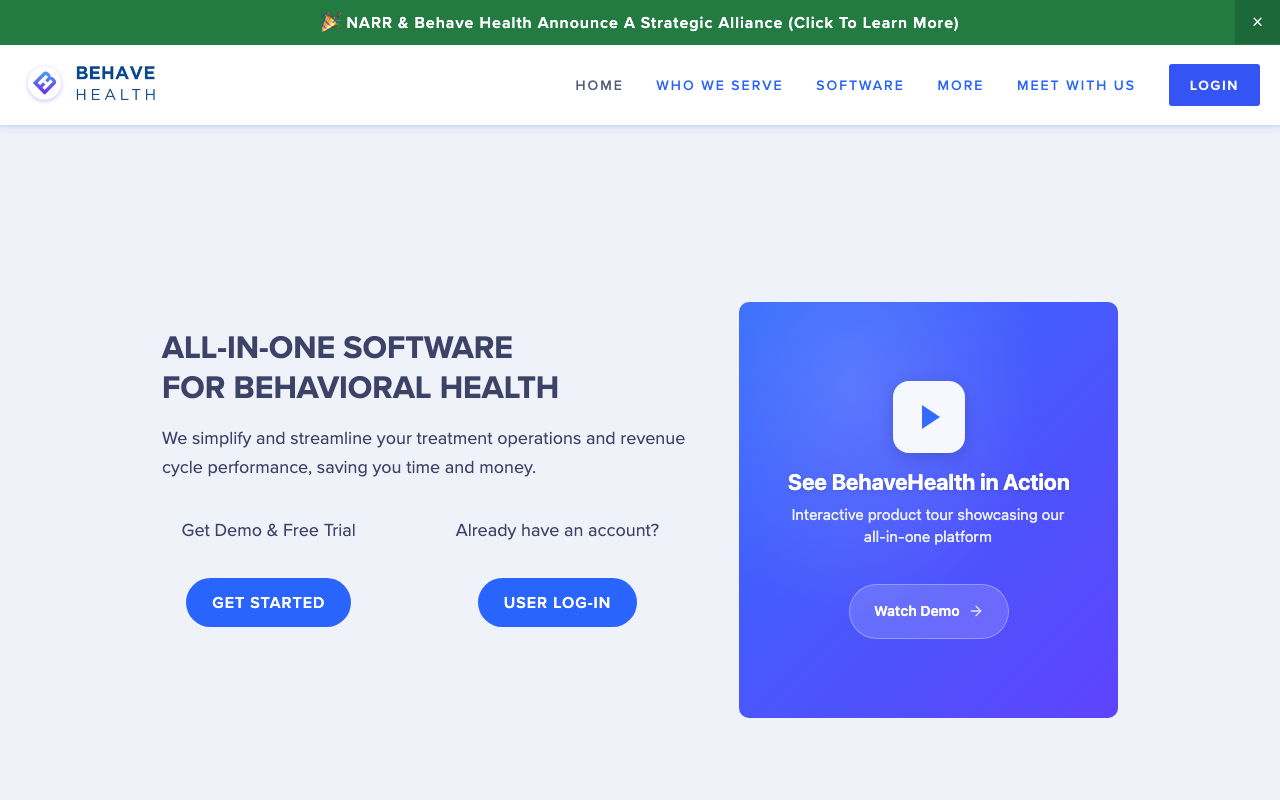
Task: Click the interactive product tour description text
Action: point(928,525)
